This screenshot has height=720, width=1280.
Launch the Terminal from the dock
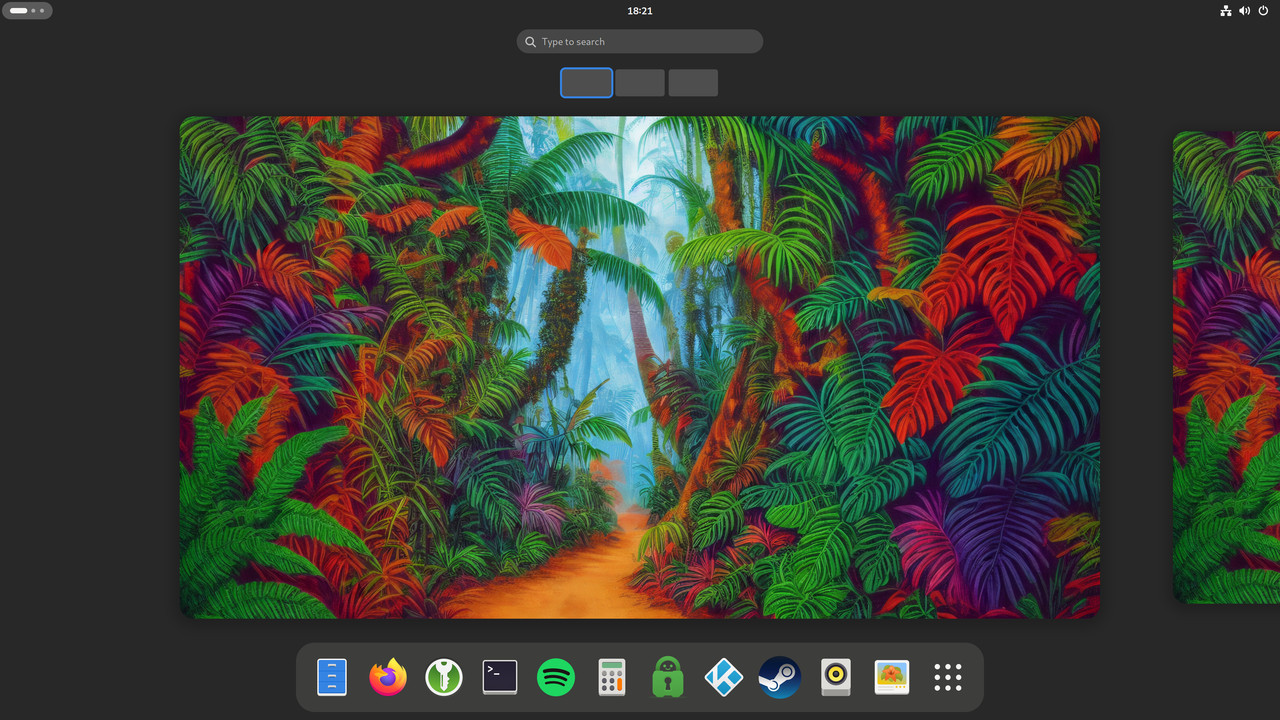(500, 677)
